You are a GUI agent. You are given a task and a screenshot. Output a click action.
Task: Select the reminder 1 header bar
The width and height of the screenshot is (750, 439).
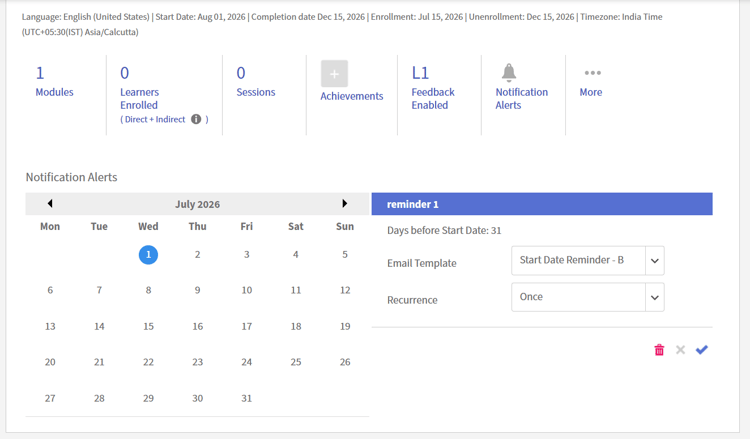coord(542,204)
